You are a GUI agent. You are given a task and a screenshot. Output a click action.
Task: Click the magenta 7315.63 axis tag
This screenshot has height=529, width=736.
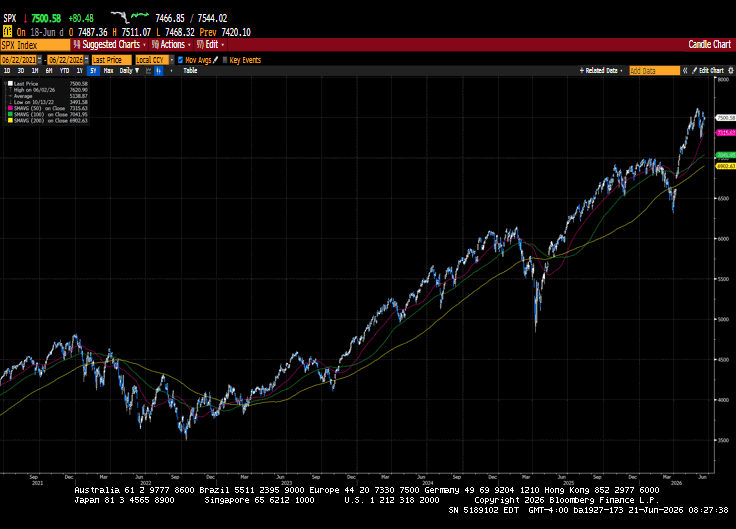(x=726, y=133)
